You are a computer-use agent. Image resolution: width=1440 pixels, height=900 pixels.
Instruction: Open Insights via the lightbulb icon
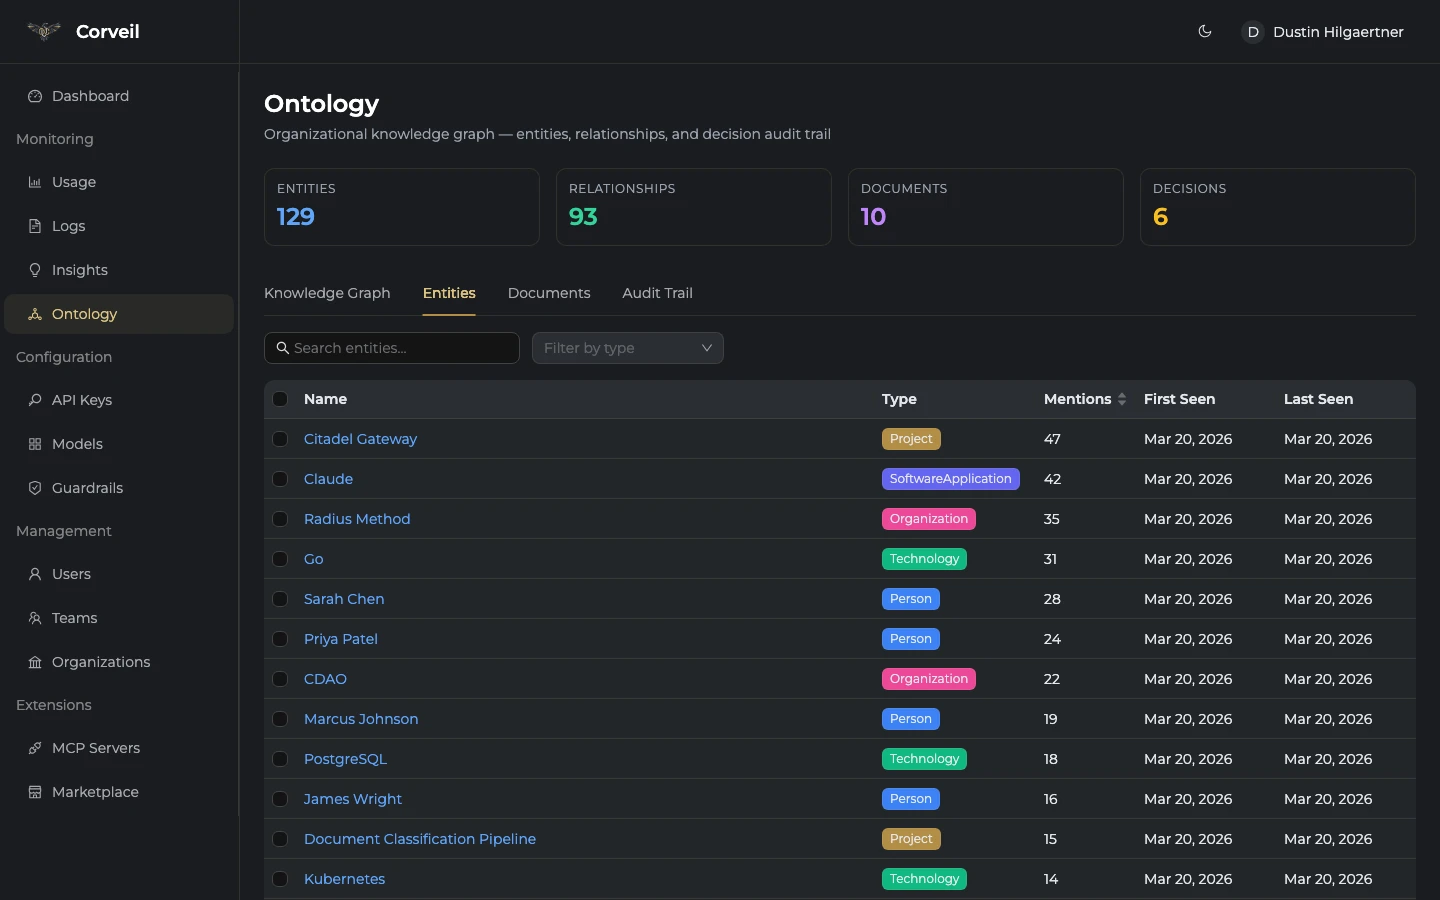[35, 270]
